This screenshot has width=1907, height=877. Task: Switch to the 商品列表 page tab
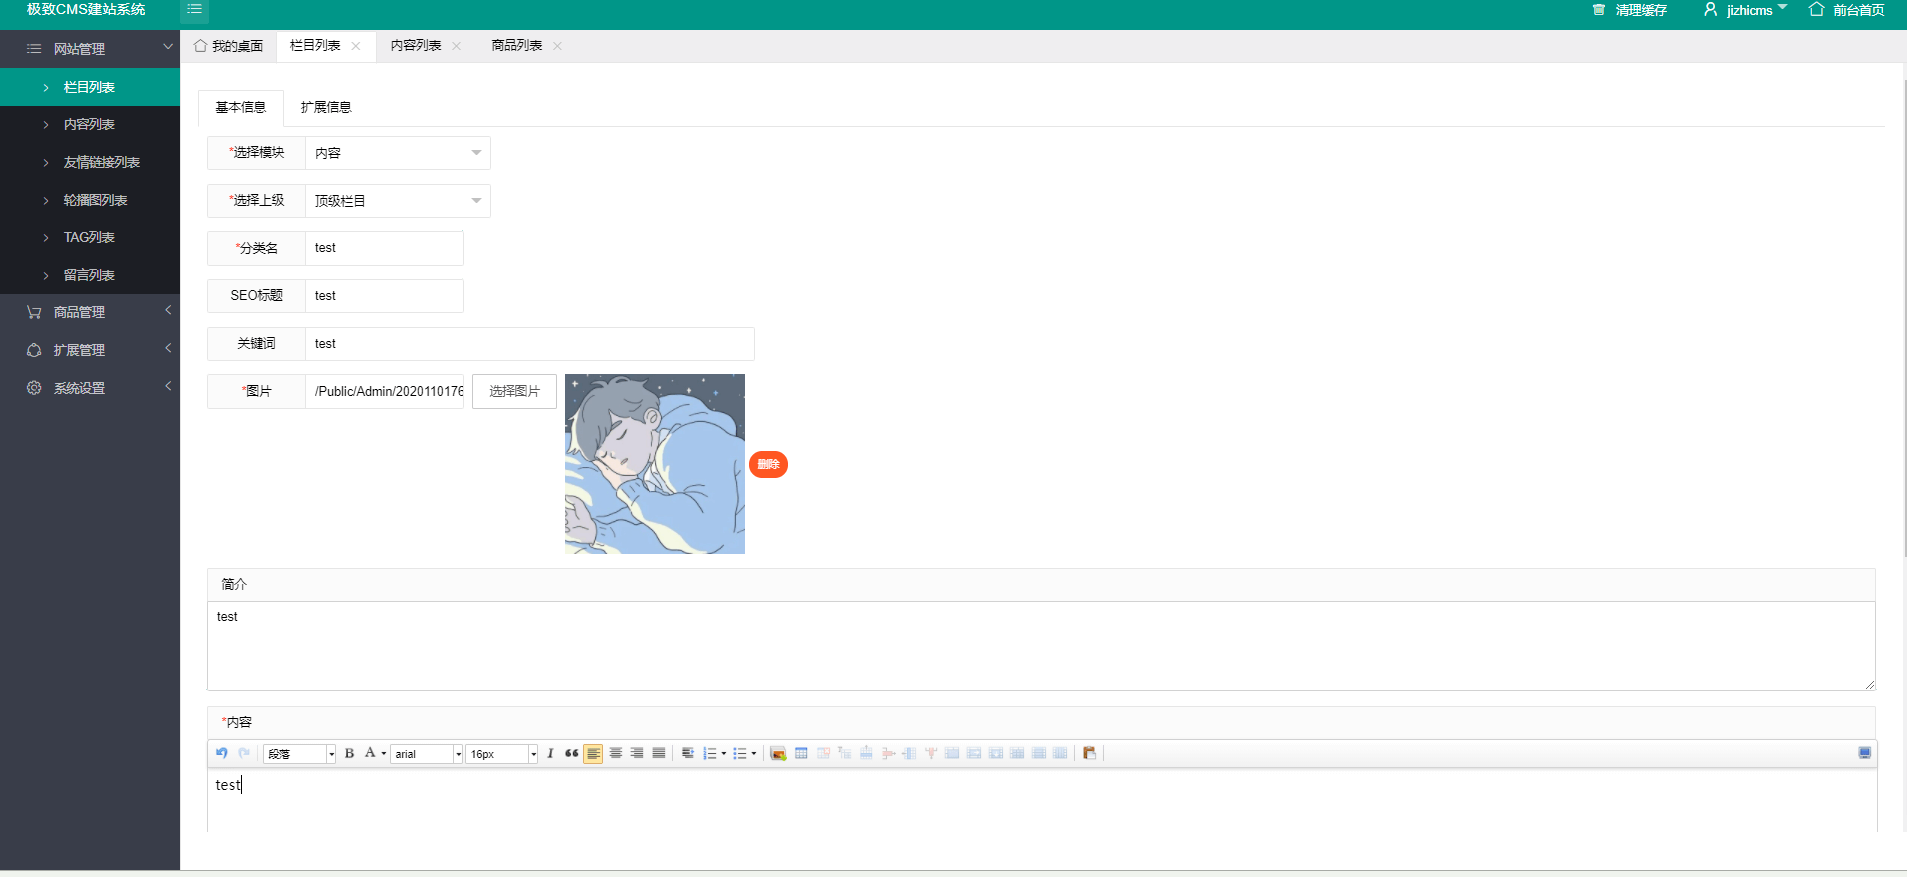pos(517,46)
